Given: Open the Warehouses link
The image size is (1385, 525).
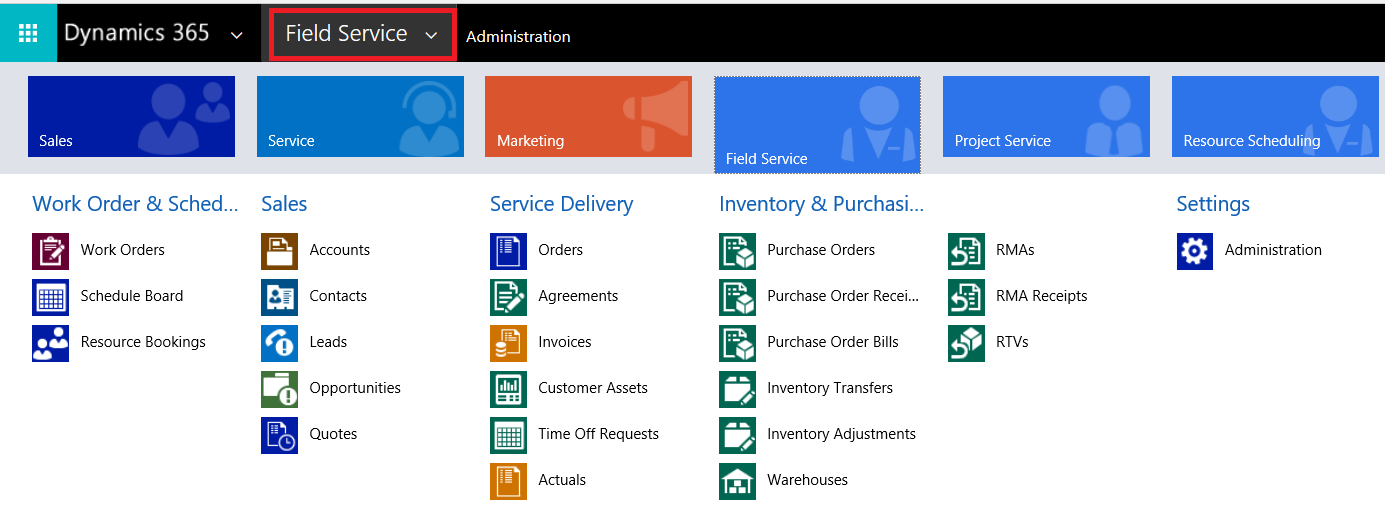Looking at the screenshot, I should (x=807, y=480).
